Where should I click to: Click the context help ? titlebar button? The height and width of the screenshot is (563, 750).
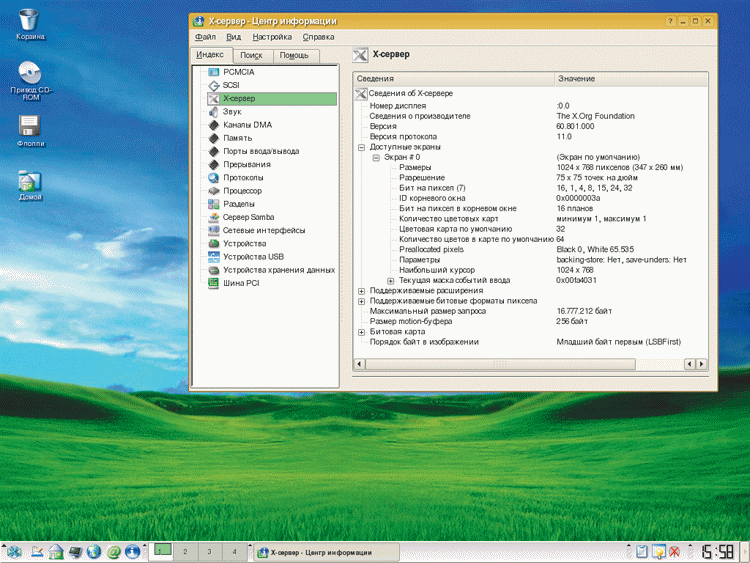pyautogui.click(x=670, y=21)
